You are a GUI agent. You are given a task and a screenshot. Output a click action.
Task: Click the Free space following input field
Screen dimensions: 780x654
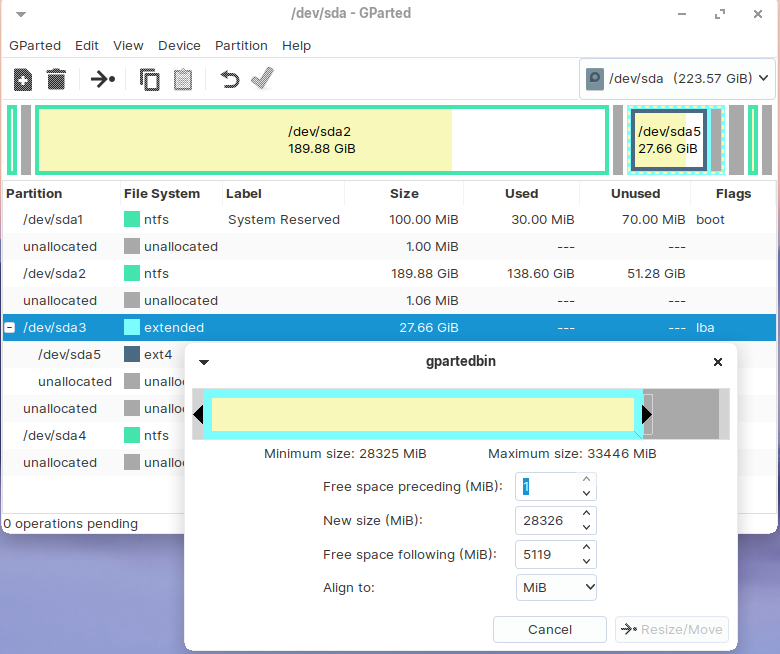[547, 554]
